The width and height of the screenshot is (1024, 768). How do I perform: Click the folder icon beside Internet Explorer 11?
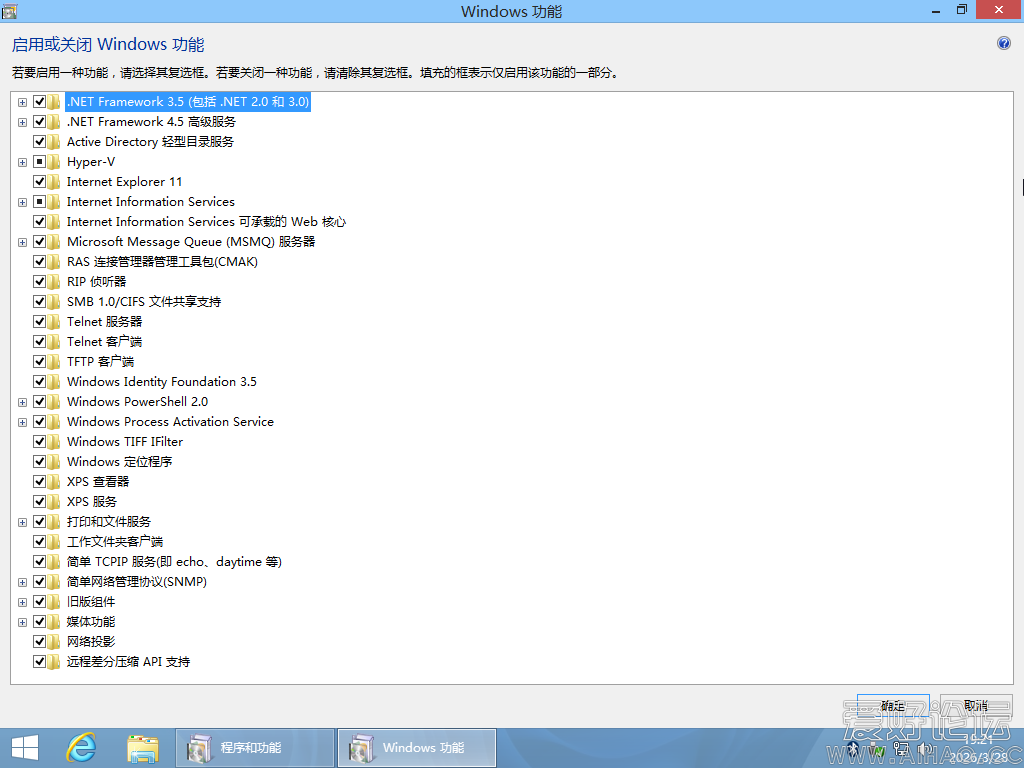(54, 182)
